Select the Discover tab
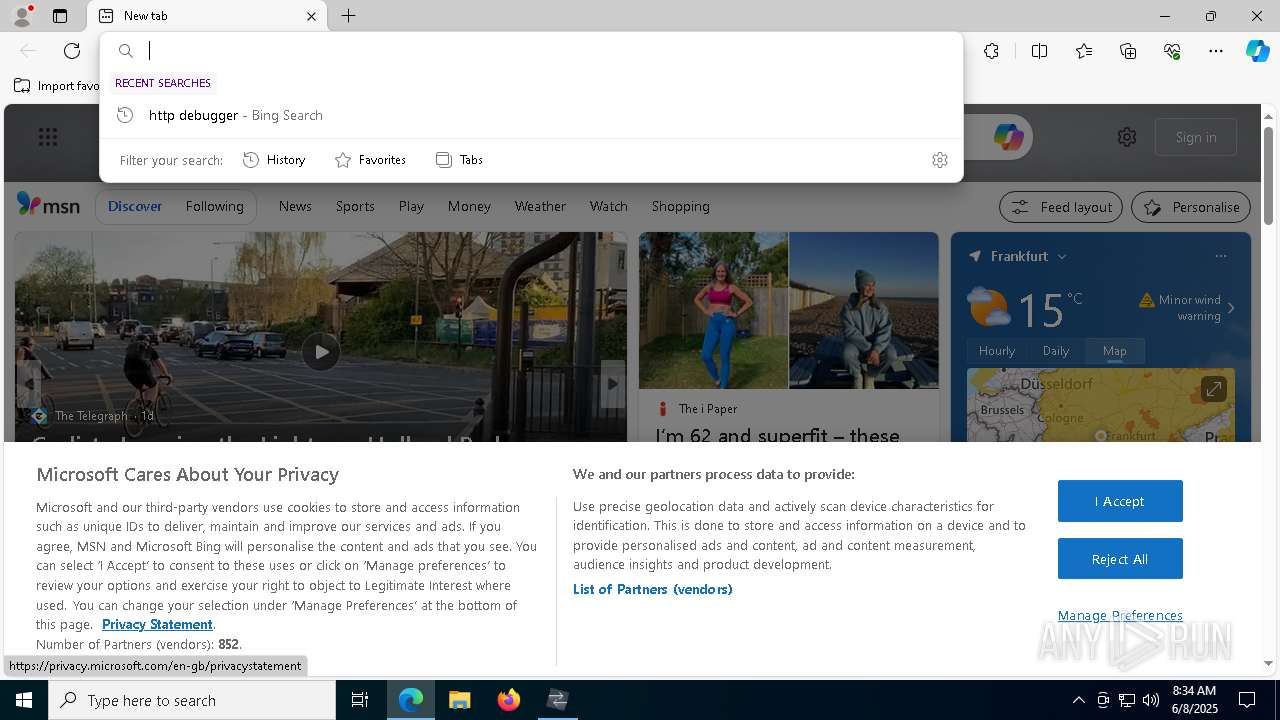 pos(135,206)
